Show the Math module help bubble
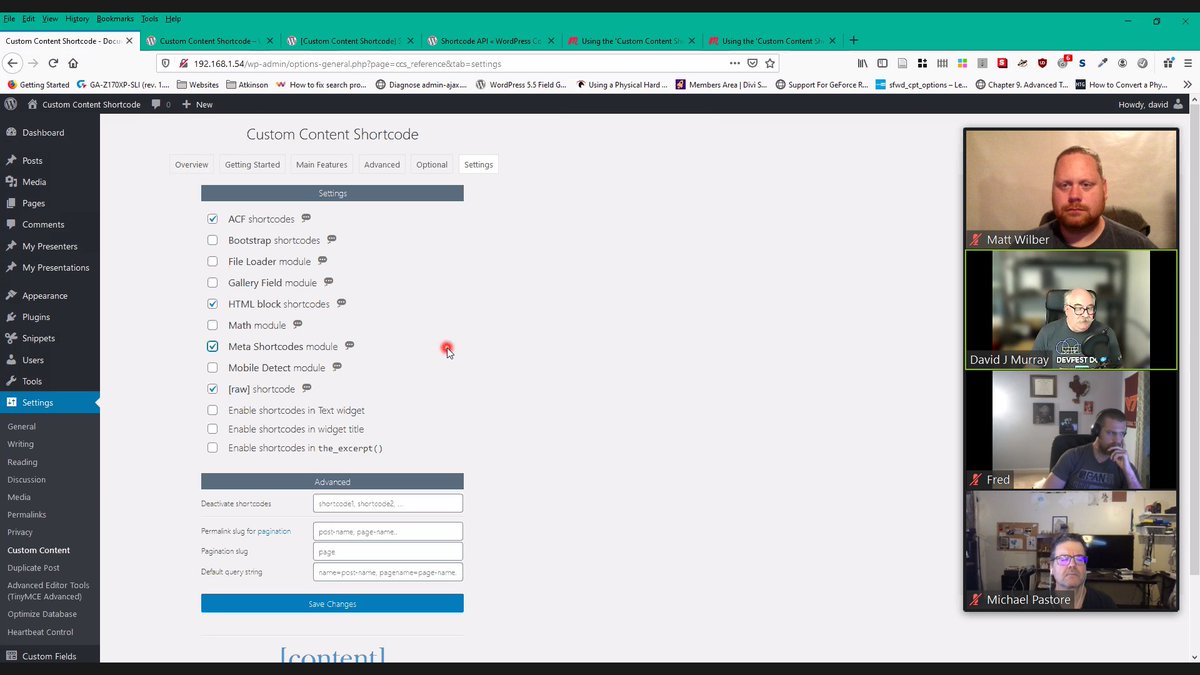The height and width of the screenshot is (675, 1200). point(297,324)
